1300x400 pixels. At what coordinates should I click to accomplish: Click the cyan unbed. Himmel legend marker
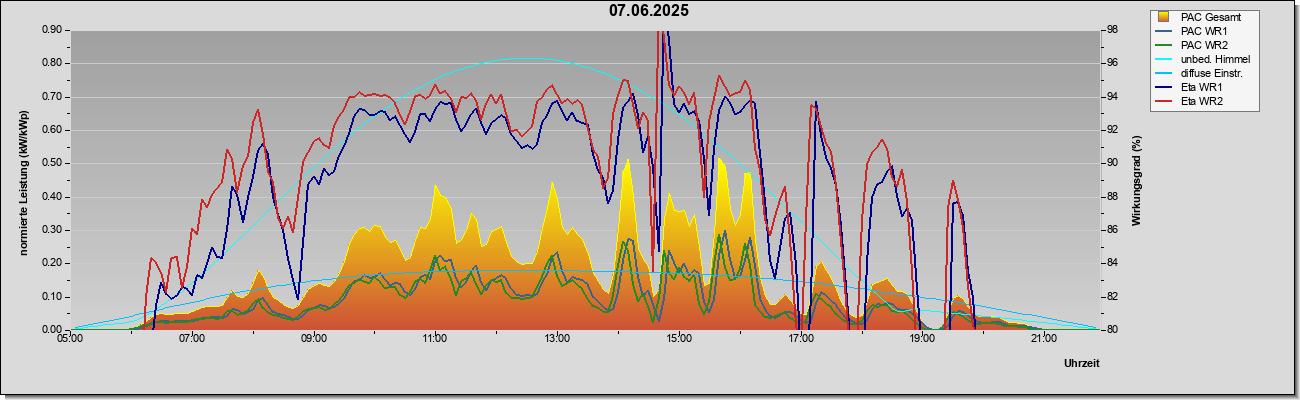(x=1164, y=59)
